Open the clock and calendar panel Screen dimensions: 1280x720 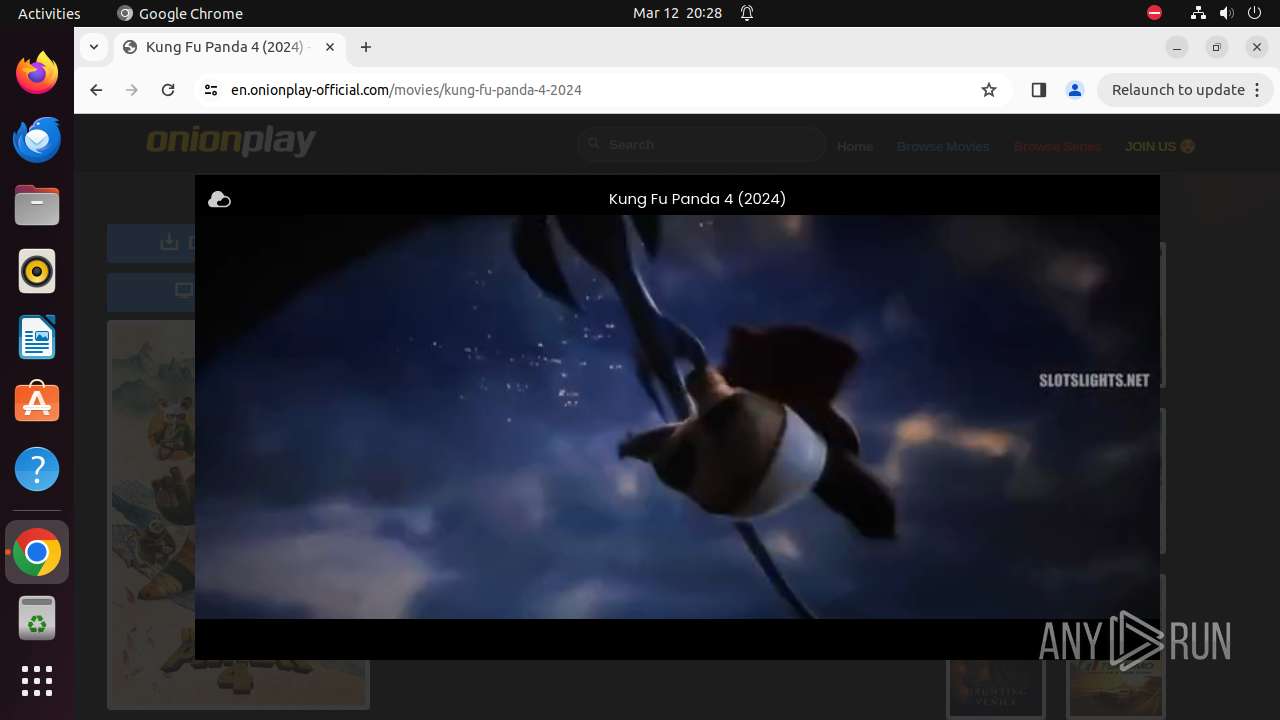[677, 13]
